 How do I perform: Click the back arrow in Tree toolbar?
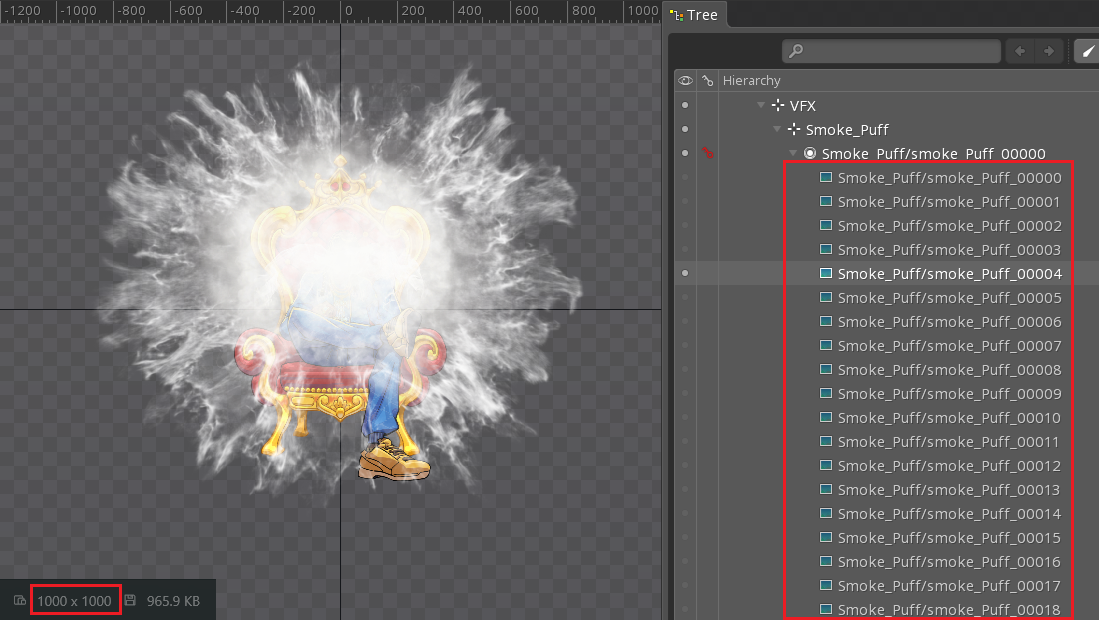click(1020, 51)
